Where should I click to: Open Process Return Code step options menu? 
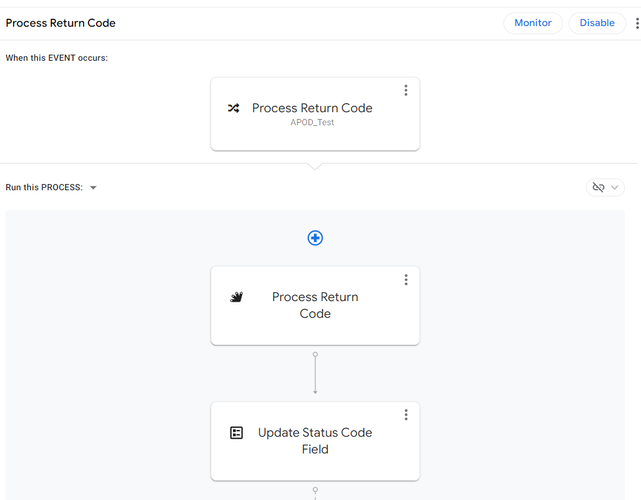pyautogui.click(x=406, y=280)
